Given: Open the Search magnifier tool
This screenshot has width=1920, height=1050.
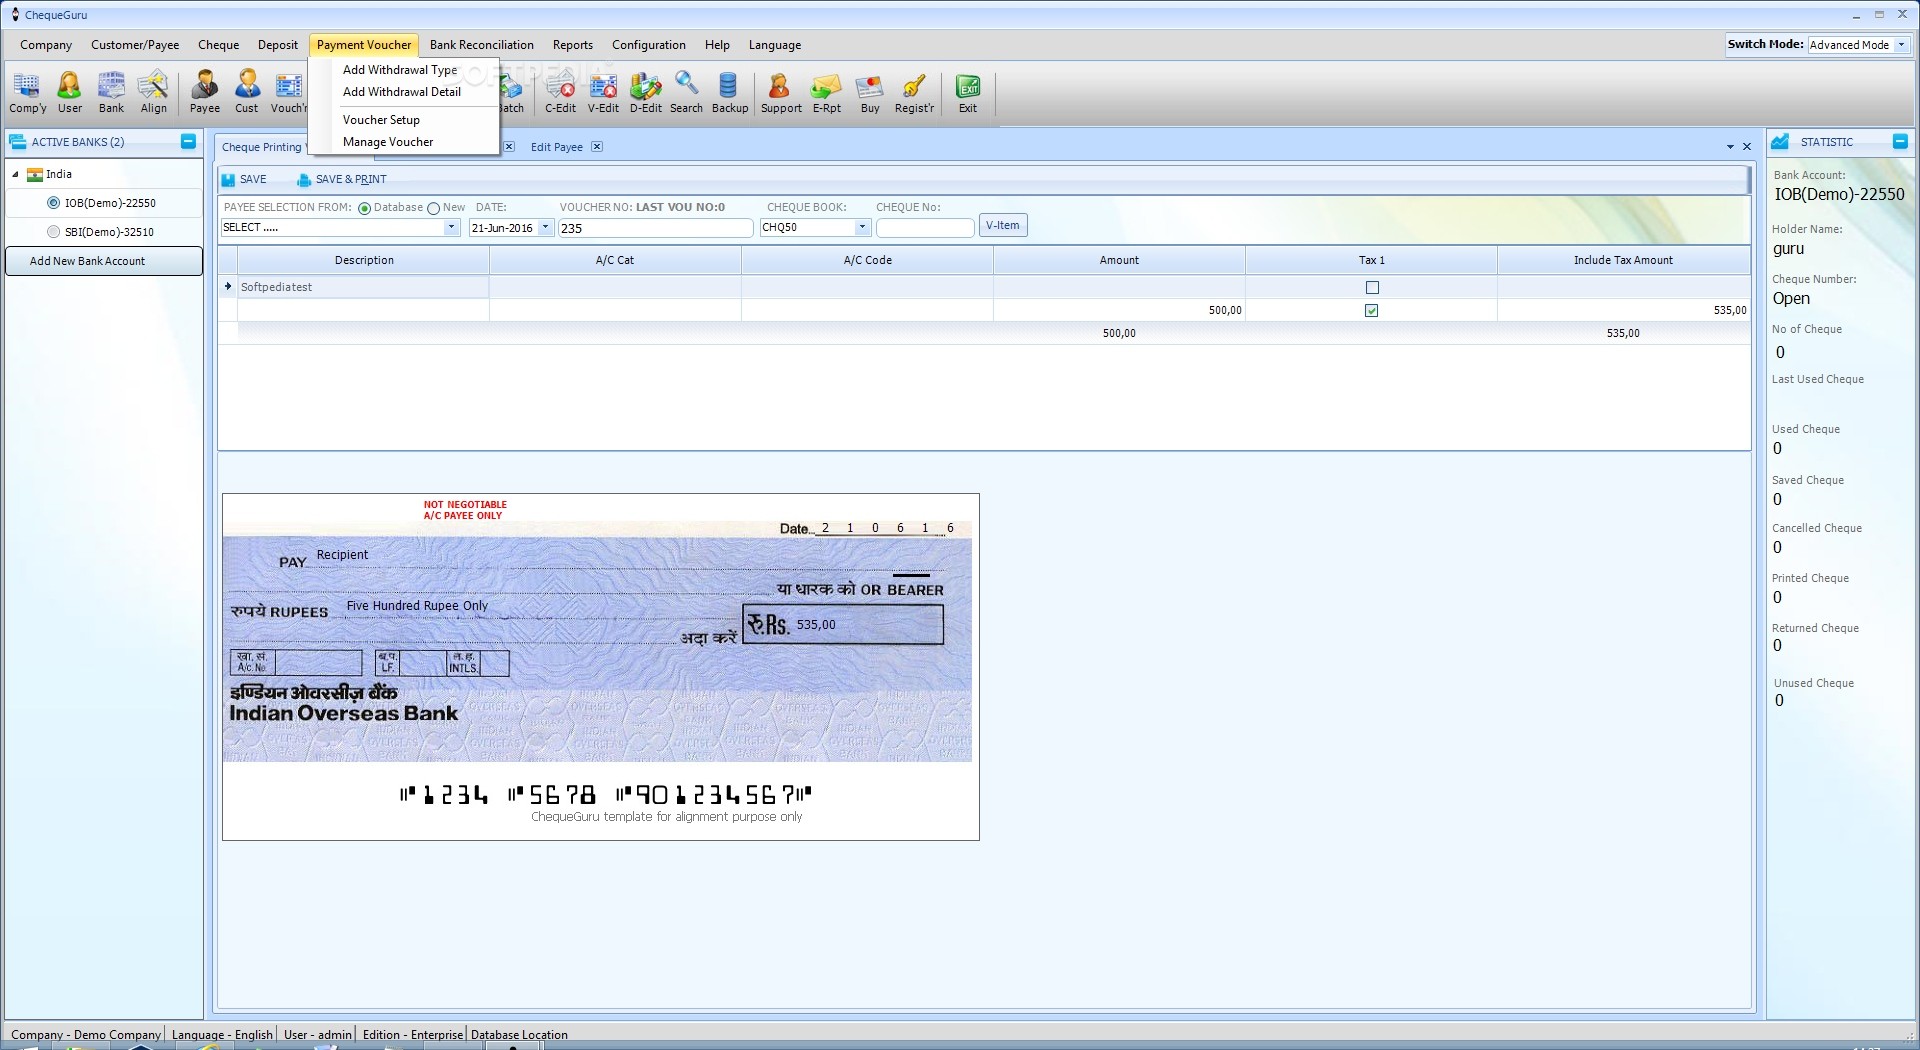Looking at the screenshot, I should (686, 93).
